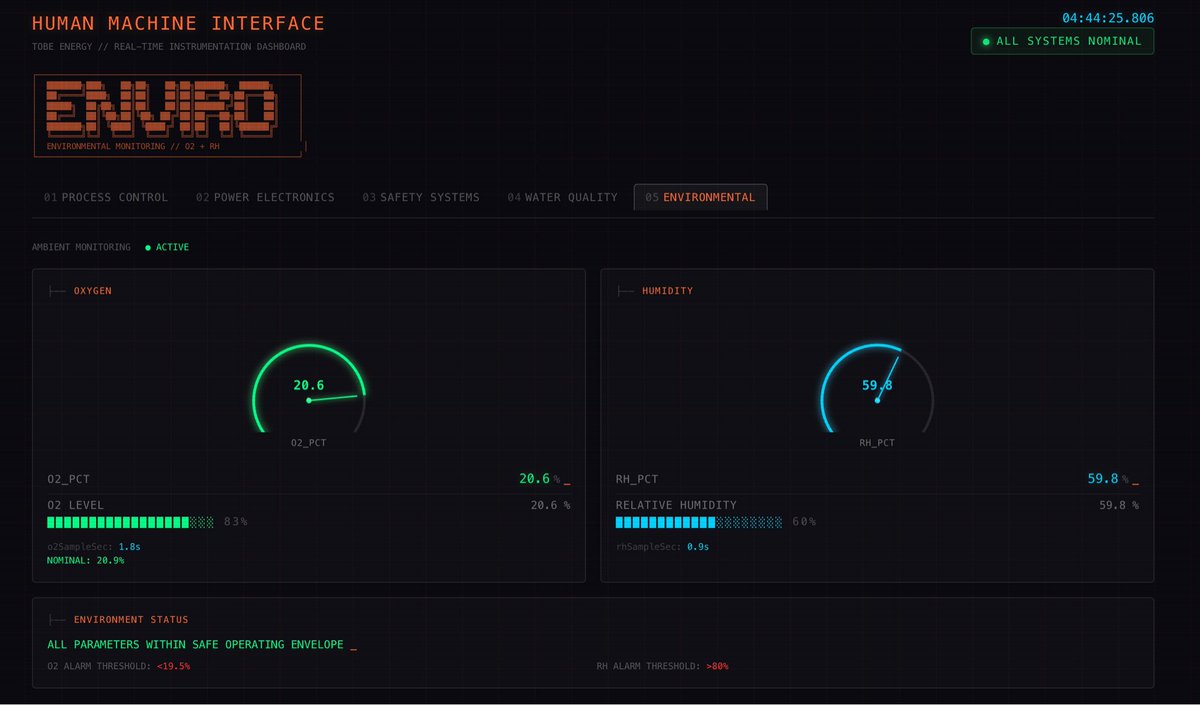Screen dimensions: 1200x705
Task: Click the green O2 level progress bar
Action: click(131, 522)
